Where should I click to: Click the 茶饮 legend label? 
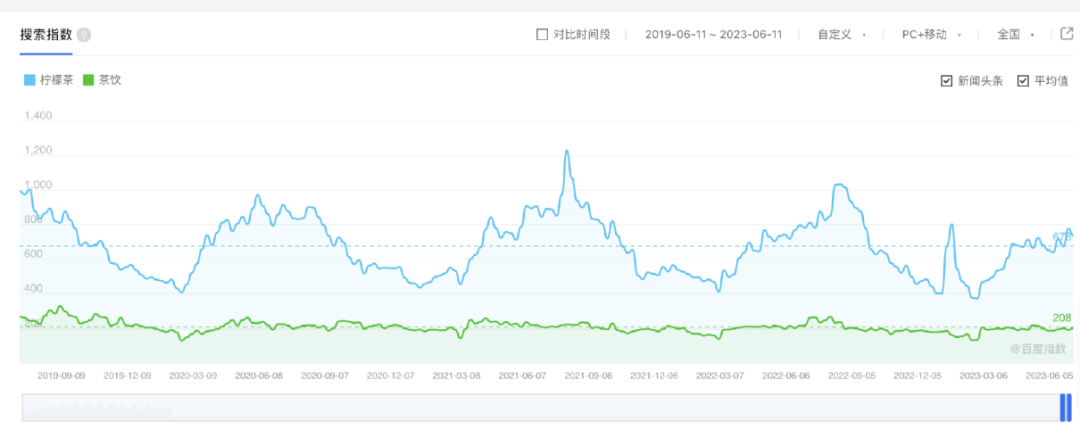[110, 80]
